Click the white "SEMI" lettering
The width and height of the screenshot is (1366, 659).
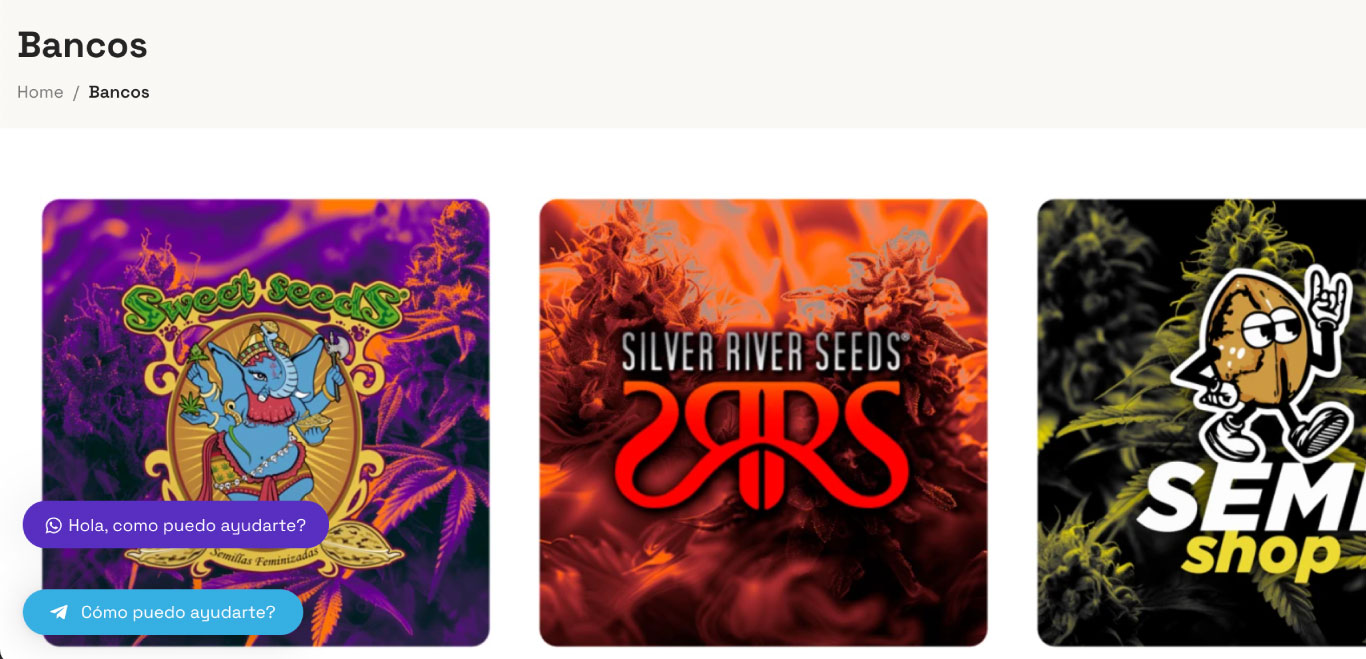pos(1252,498)
